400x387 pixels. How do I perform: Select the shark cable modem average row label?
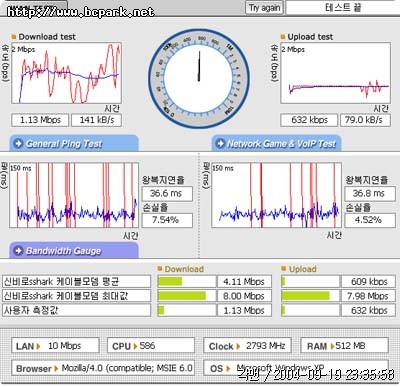click(76, 282)
